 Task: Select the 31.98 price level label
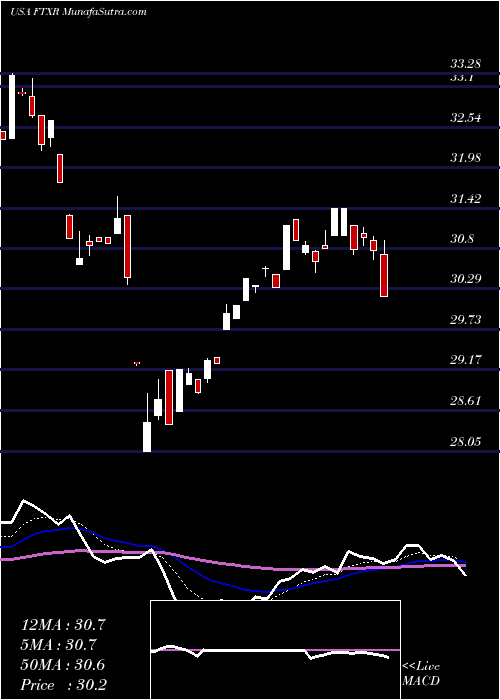pos(466,157)
